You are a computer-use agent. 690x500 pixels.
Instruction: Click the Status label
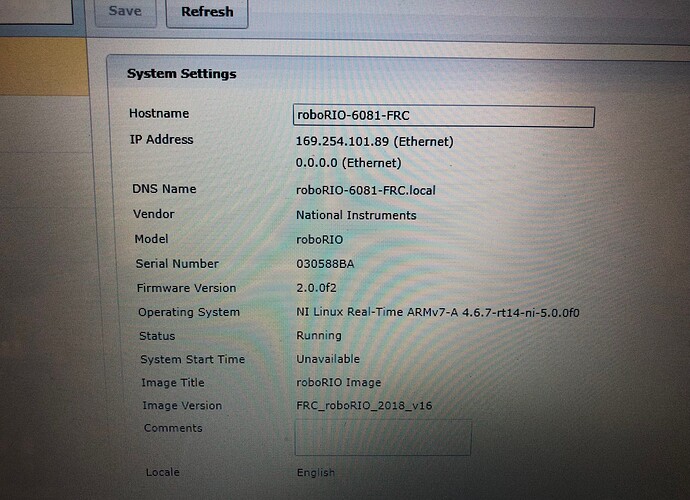157,336
